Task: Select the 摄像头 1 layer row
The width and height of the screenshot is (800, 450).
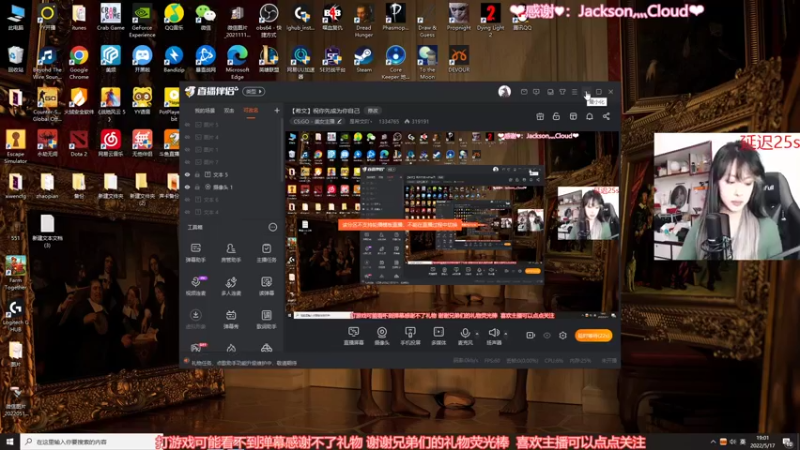Action: tap(231, 187)
